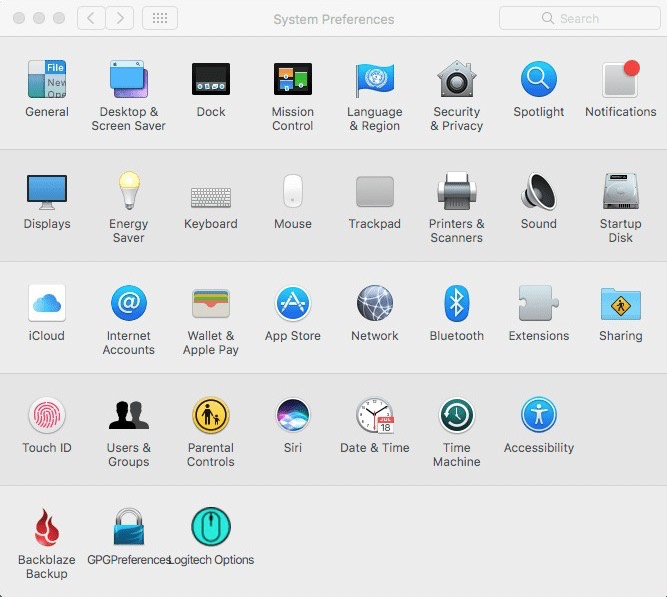This screenshot has height=597, width=667.
Task: Open Wallet & Apple Pay settings
Action: 211,304
